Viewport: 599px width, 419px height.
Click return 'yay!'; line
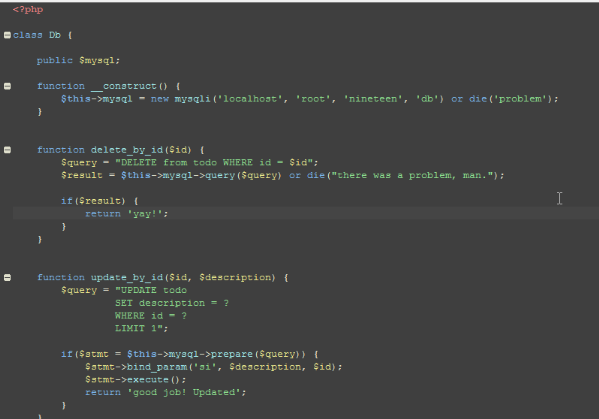[x=126, y=214]
